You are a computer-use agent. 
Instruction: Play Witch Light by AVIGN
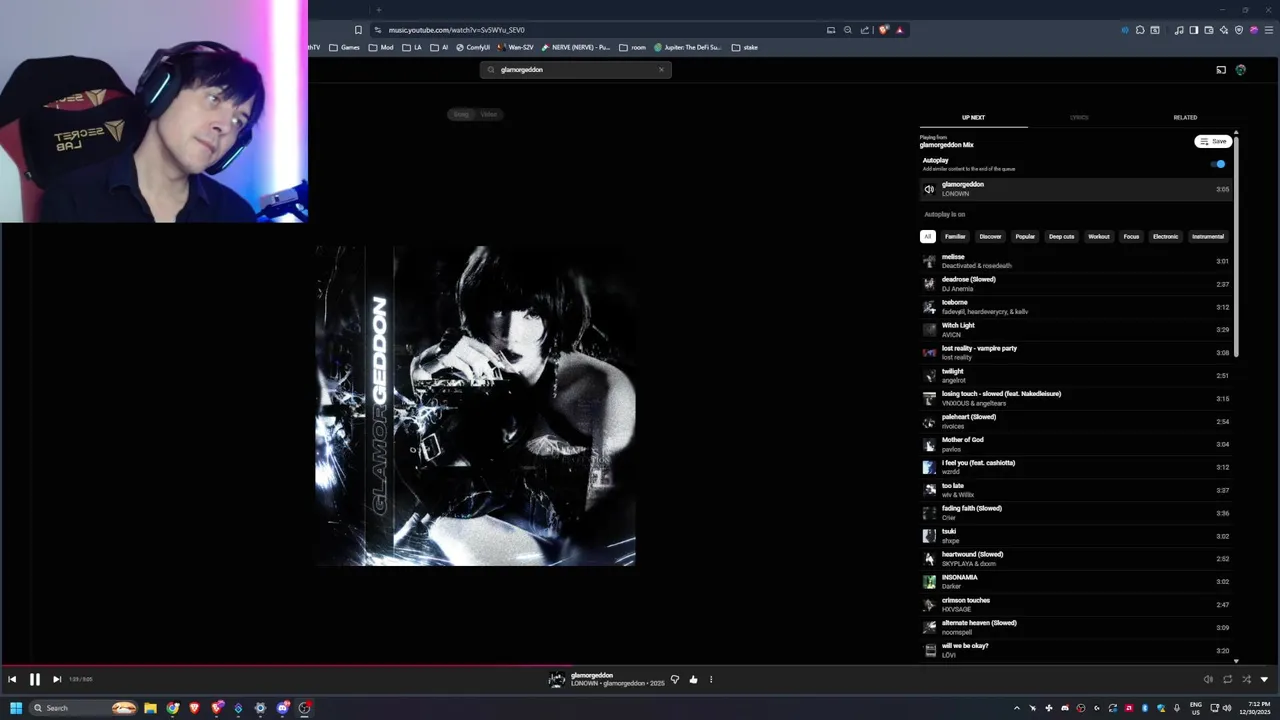tap(1076, 330)
